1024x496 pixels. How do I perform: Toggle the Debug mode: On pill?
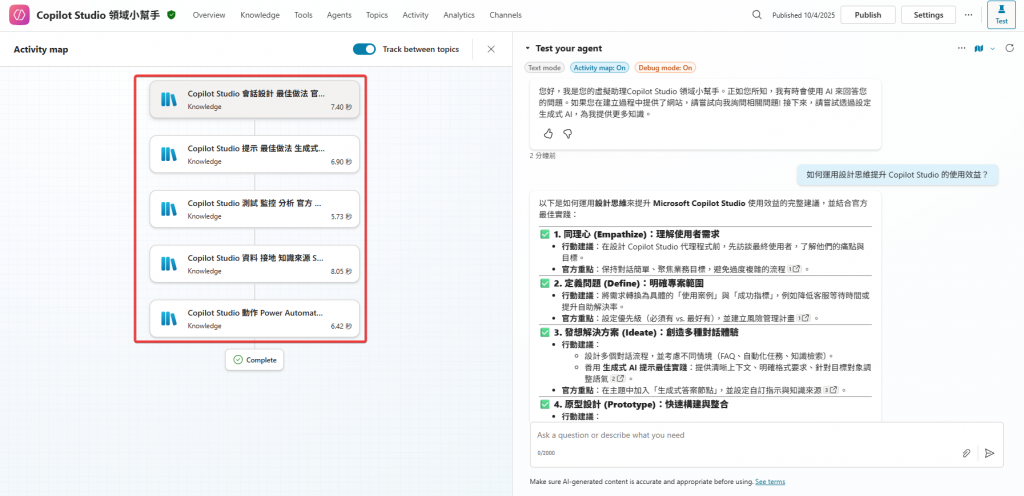[x=665, y=67]
